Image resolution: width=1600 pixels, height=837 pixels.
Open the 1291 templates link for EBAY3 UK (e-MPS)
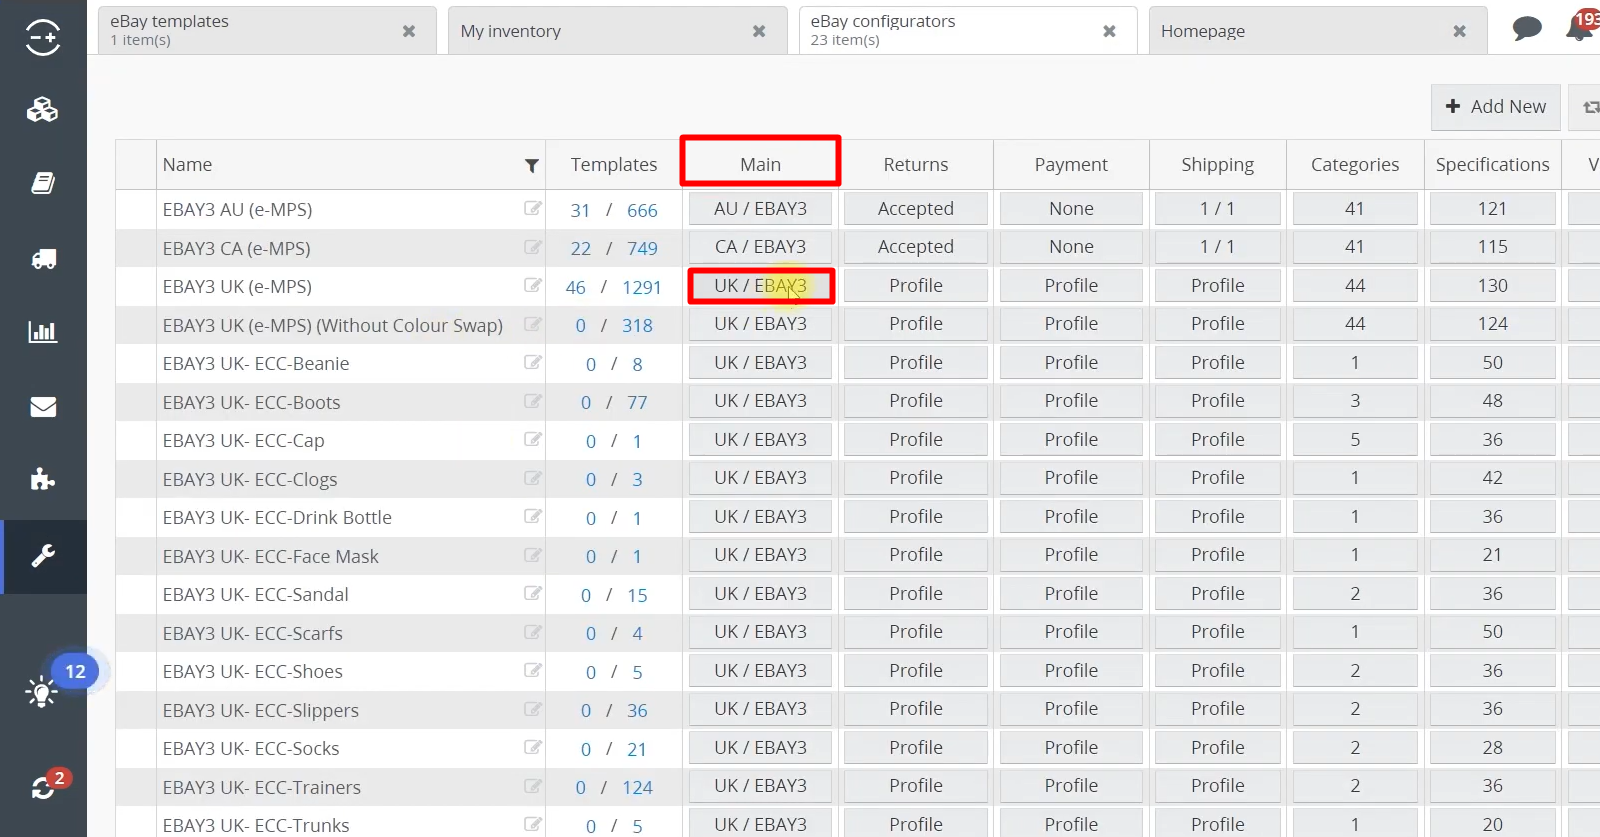(642, 287)
